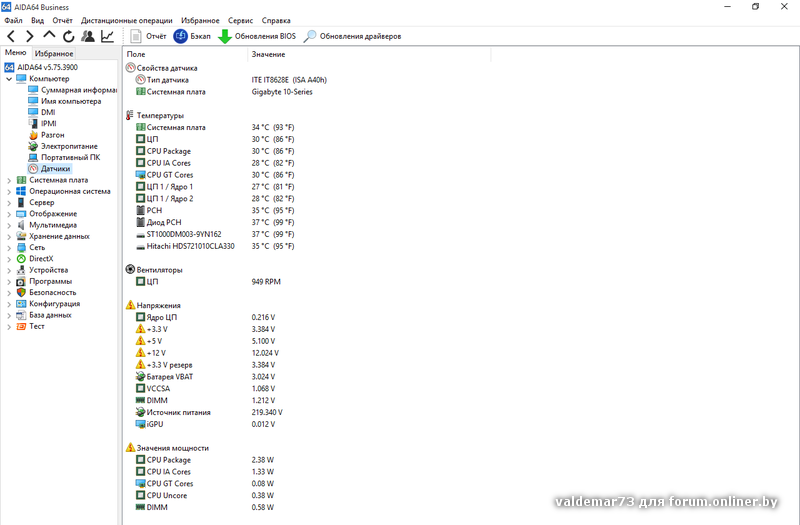The image size is (800, 525).
Task: Select the IPMI tree item
Action: (42, 123)
